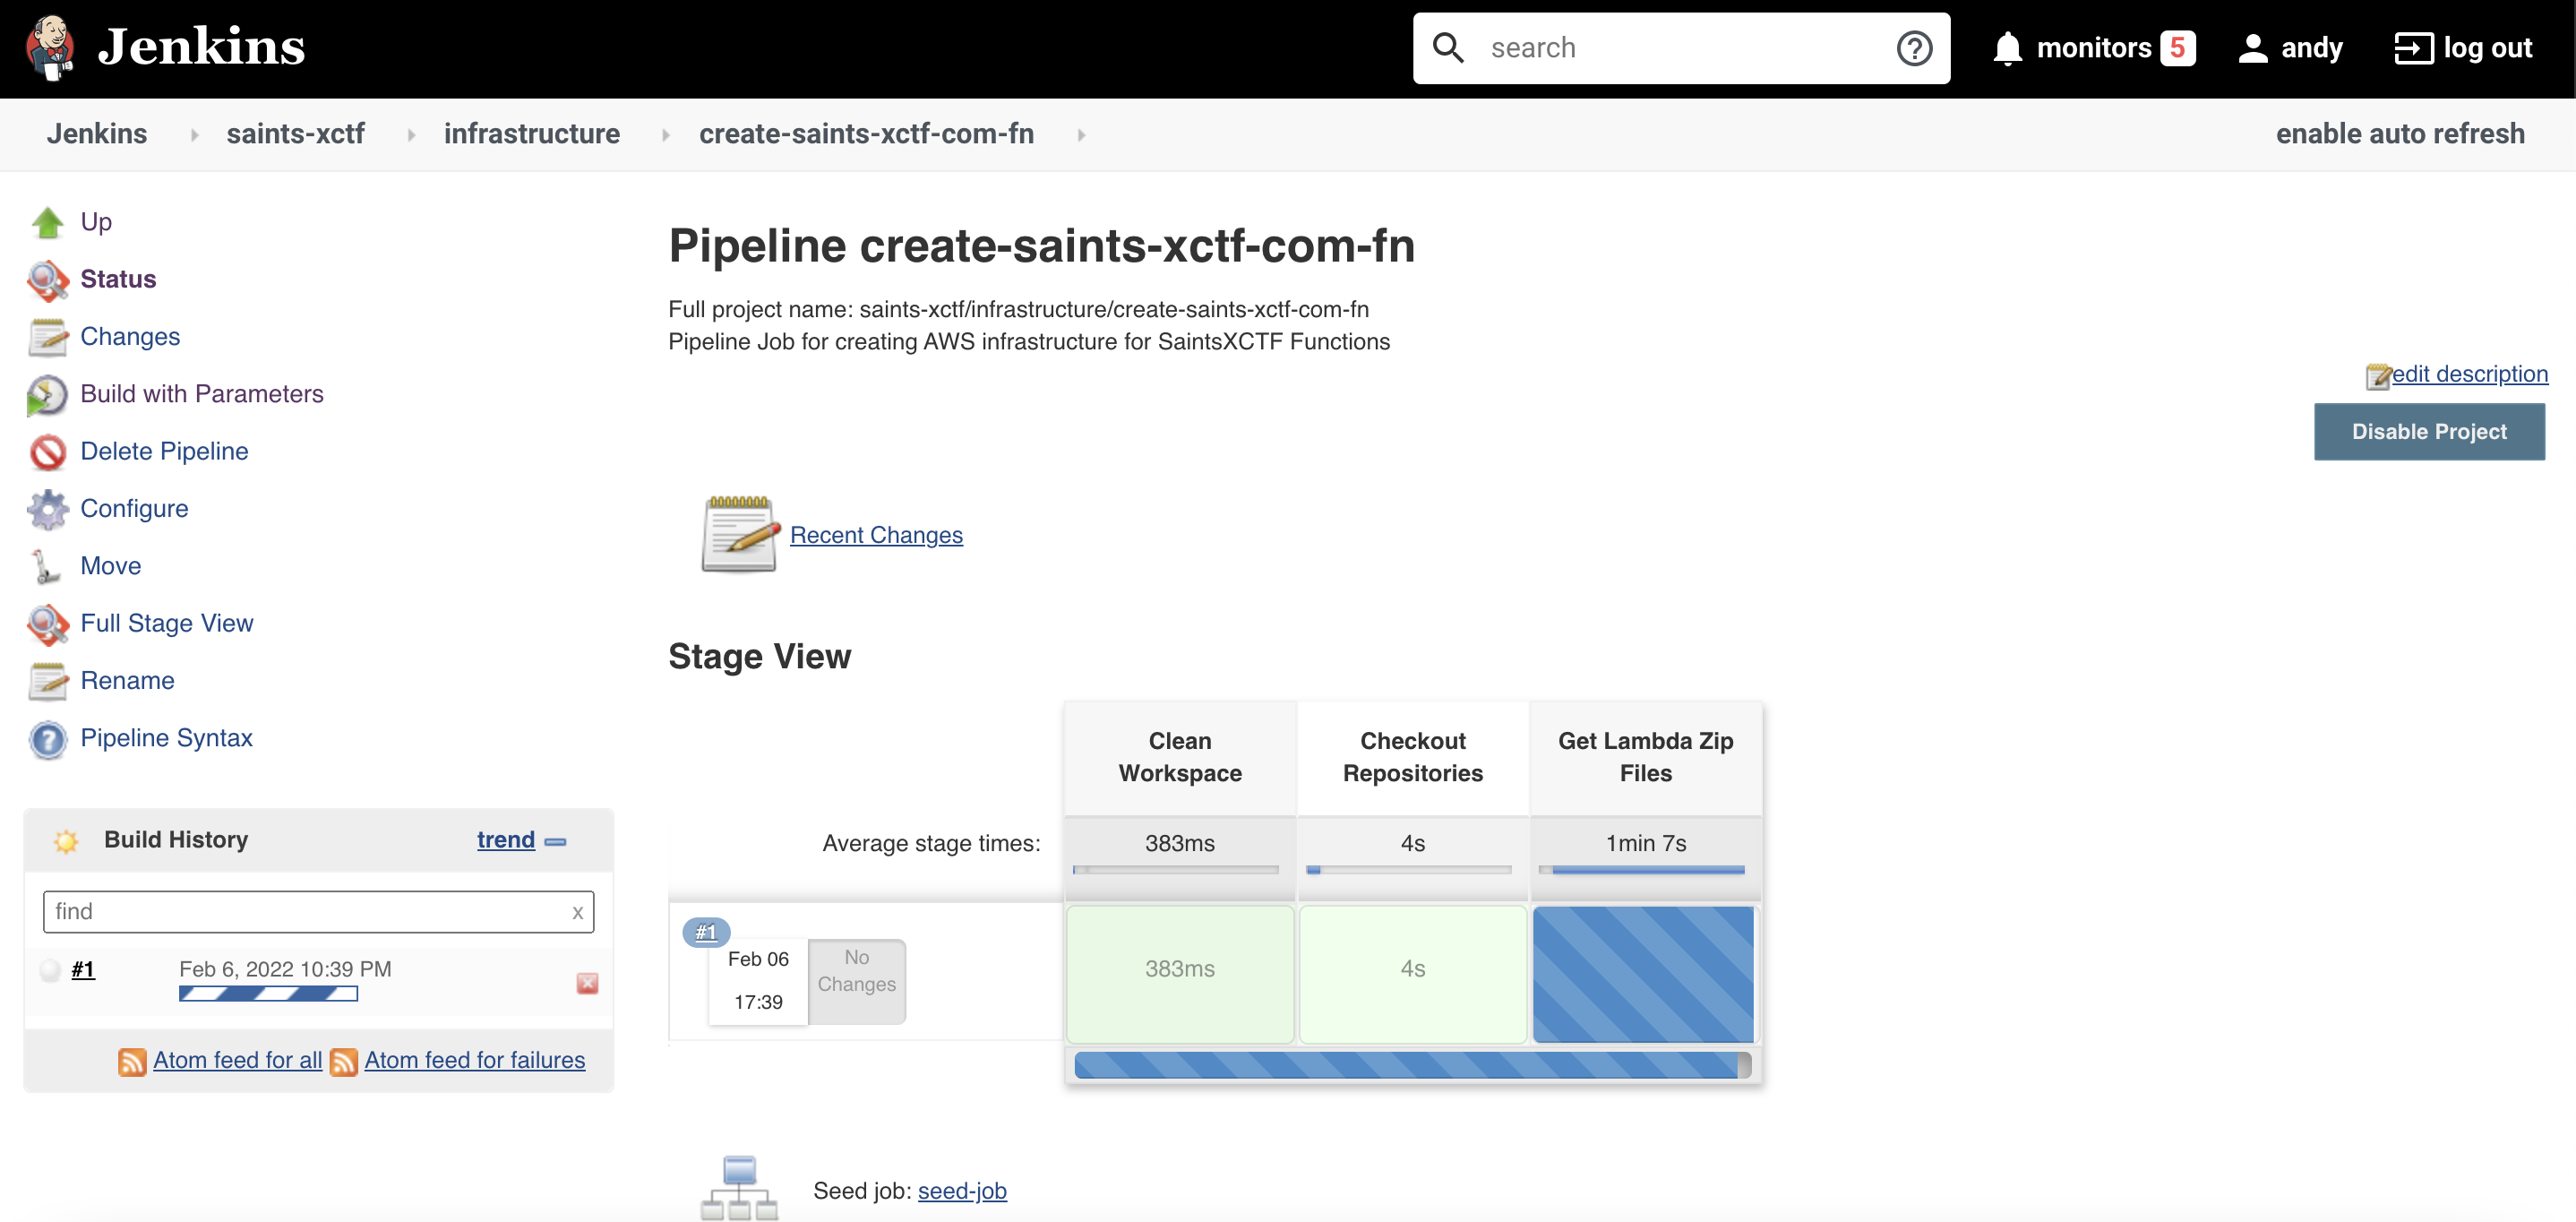The height and width of the screenshot is (1222, 2576).
Task: Expand breadcrumb arrow after infrastructure
Action: pyautogui.click(x=665, y=135)
